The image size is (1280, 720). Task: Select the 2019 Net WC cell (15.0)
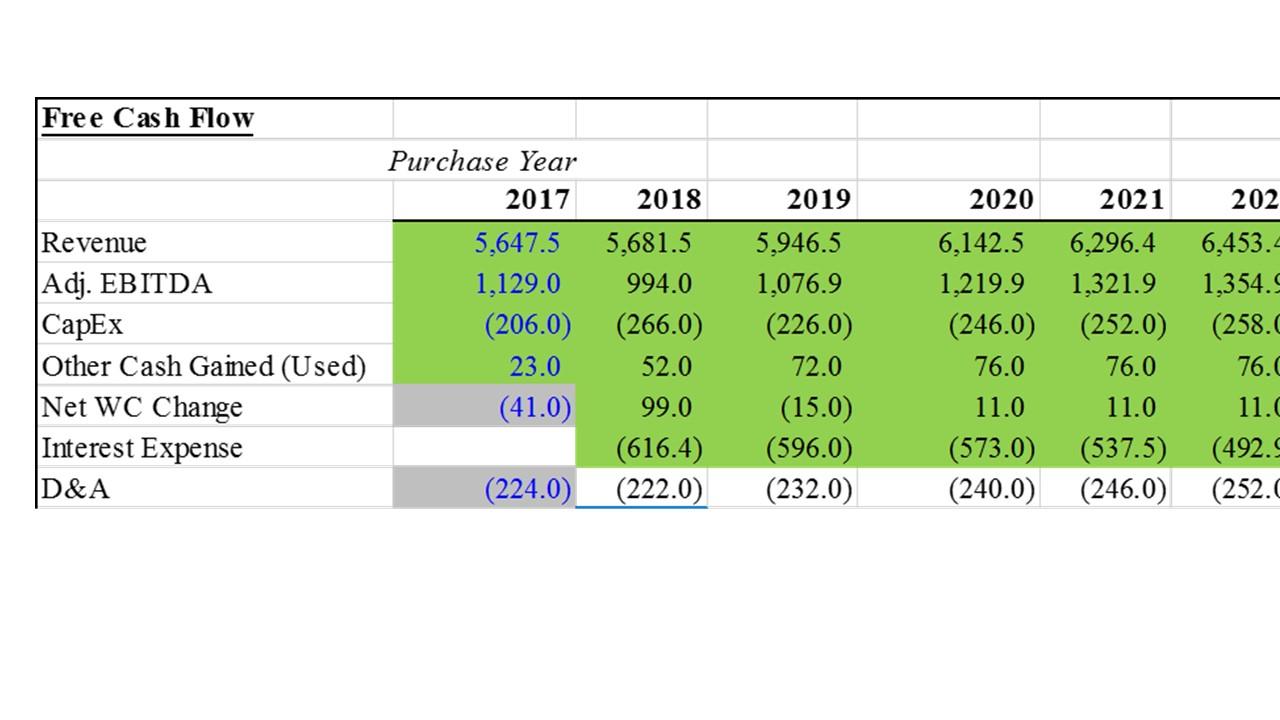point(782,406)
